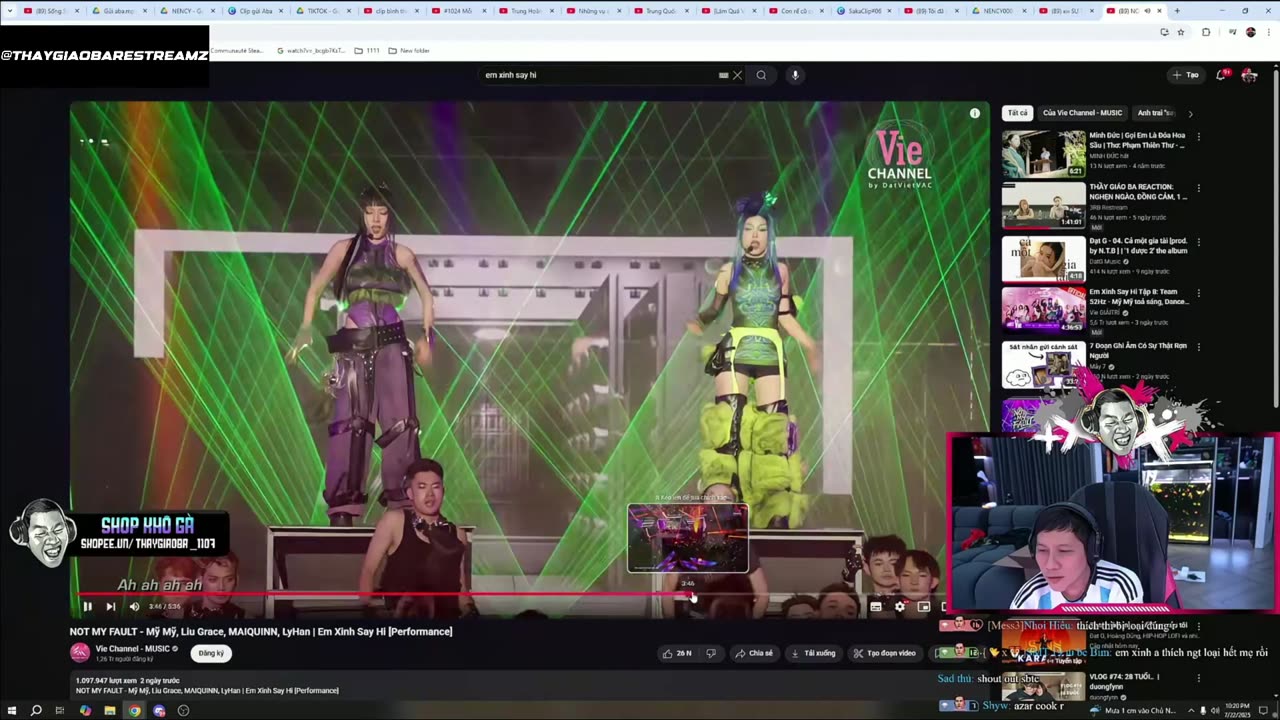The height and width of the screenshot is (720, 1280).
Task: Open video info card icon
Action: 975,113
